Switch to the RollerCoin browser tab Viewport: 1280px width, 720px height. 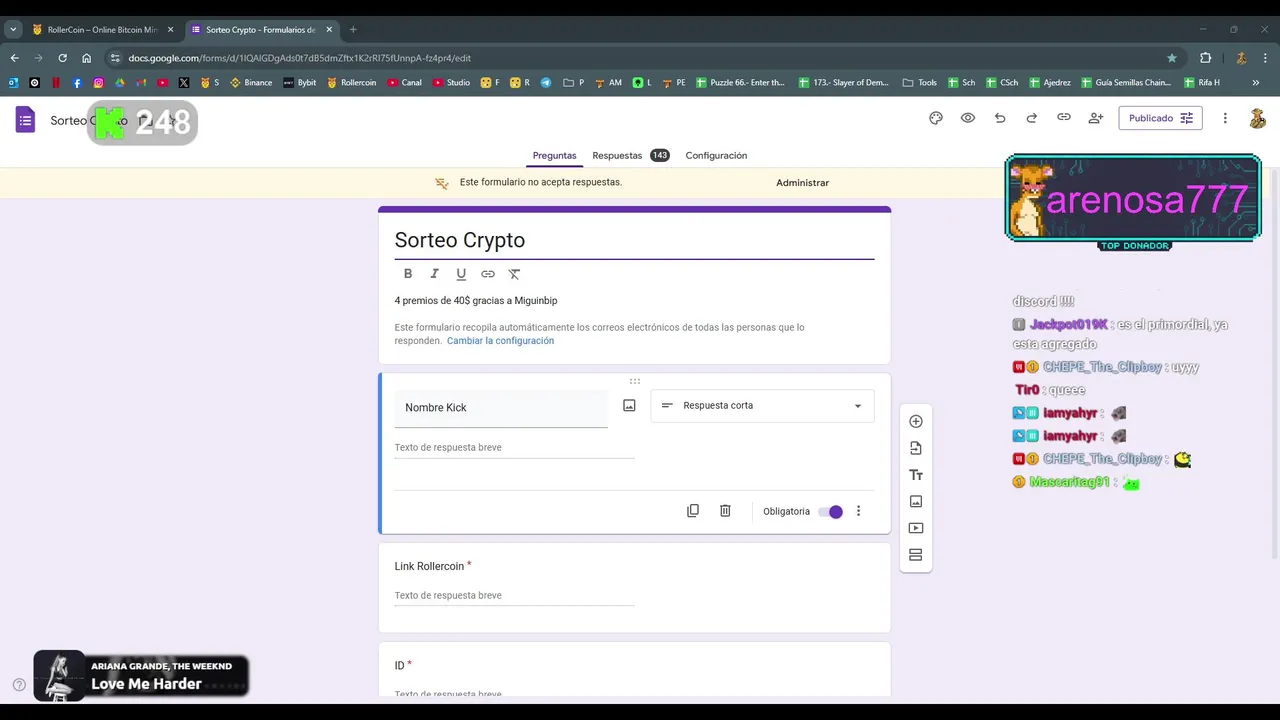(102, 30)
